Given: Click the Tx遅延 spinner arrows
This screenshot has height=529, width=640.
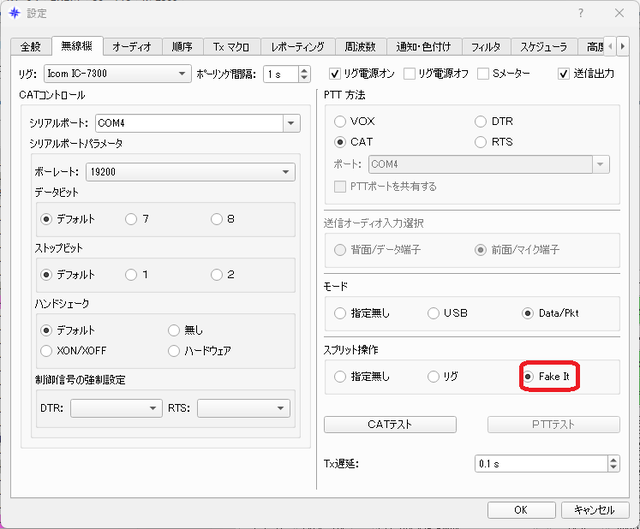Looking at the screenshot, I should click(613, 464).
